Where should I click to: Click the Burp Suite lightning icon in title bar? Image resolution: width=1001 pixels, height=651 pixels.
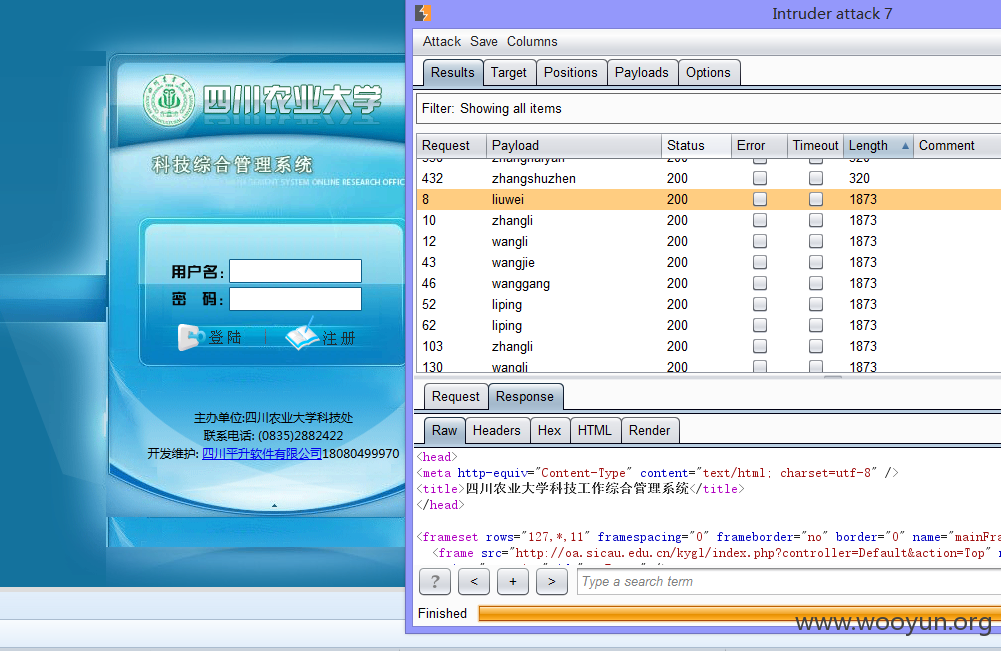click(423, 13)
